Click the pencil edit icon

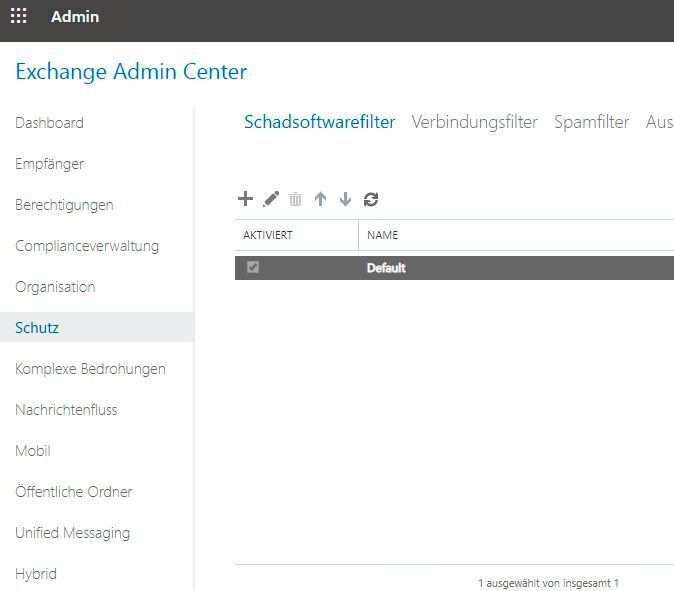[x=271, y=199]
